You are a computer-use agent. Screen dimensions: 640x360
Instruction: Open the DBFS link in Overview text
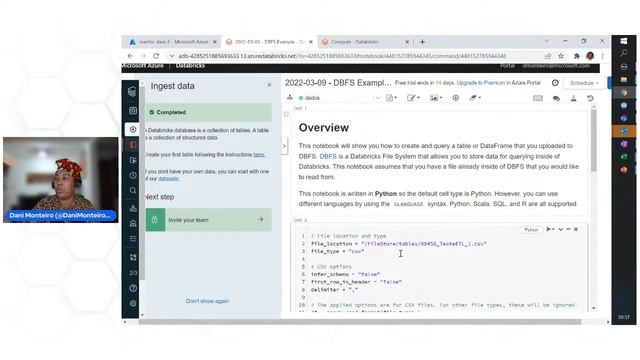pos(328,156)
